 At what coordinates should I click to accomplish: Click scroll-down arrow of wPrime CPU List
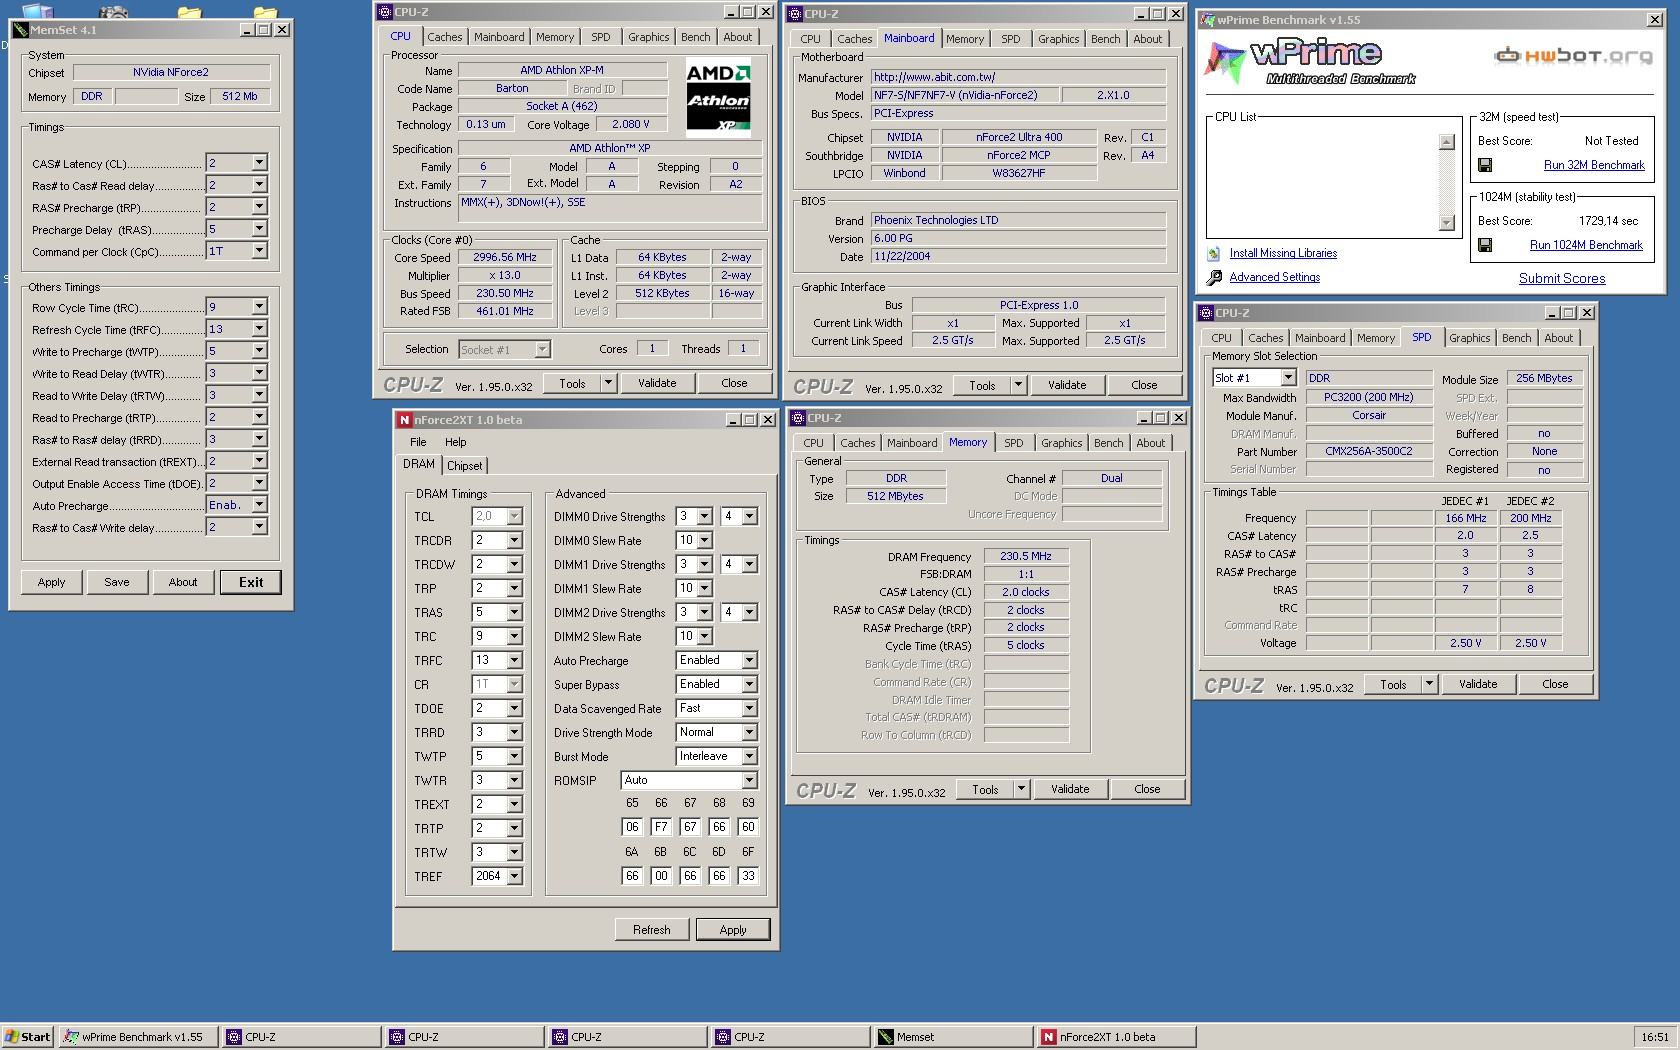[x=1446, y=222]
